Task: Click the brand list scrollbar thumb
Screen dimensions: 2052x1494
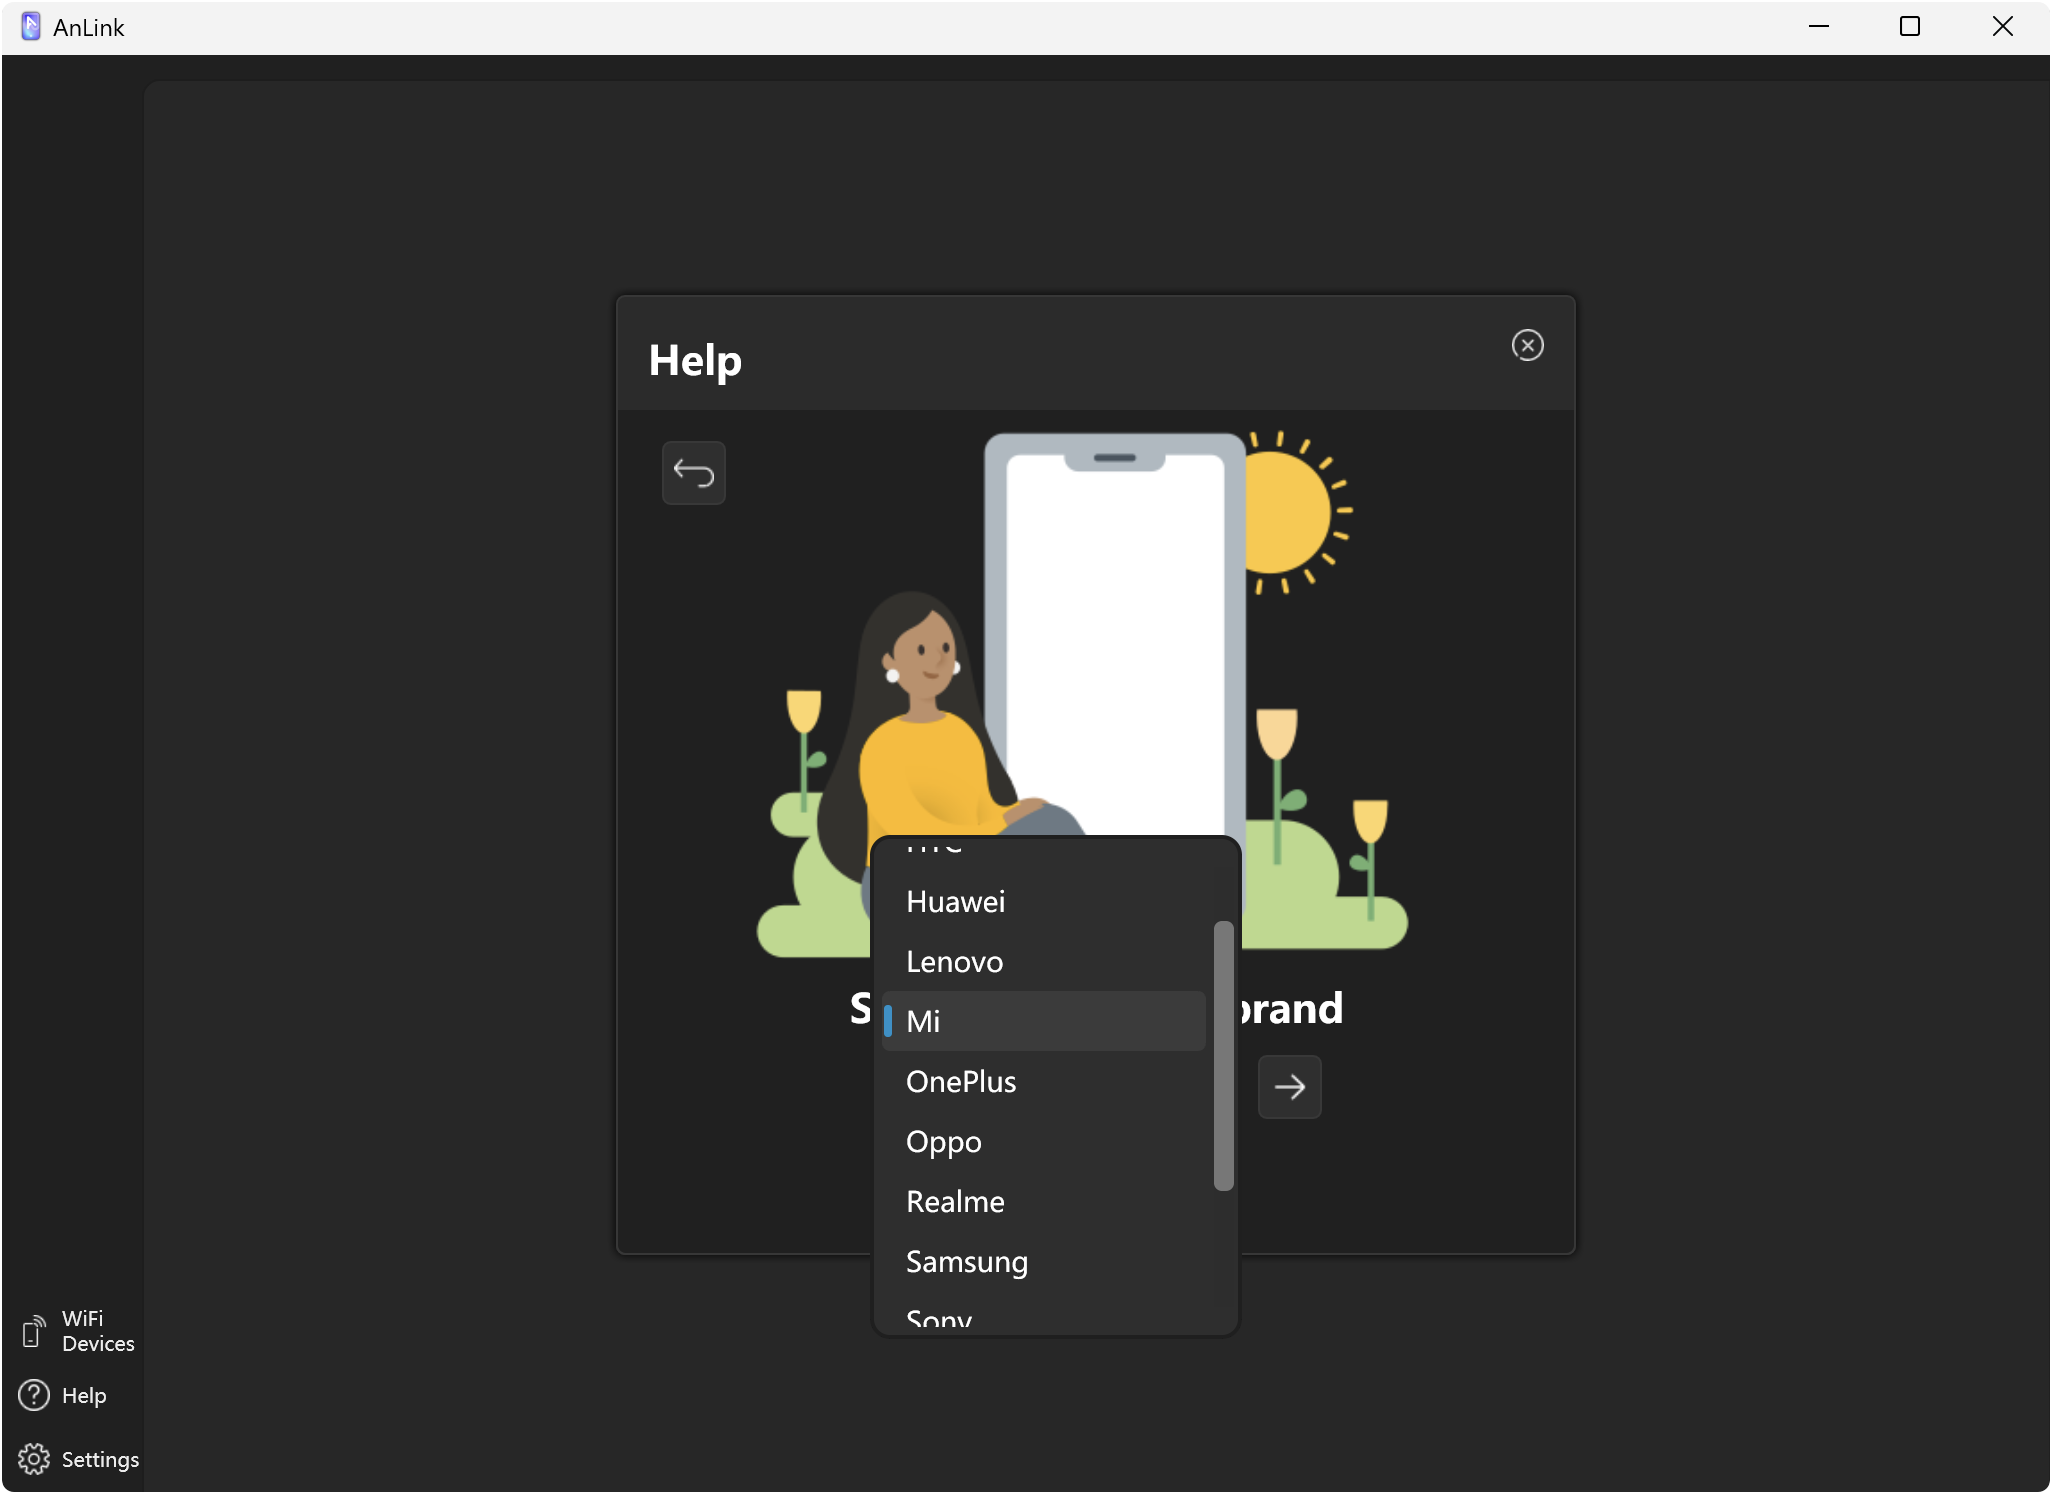Action: click(x=1223, y=1055)
